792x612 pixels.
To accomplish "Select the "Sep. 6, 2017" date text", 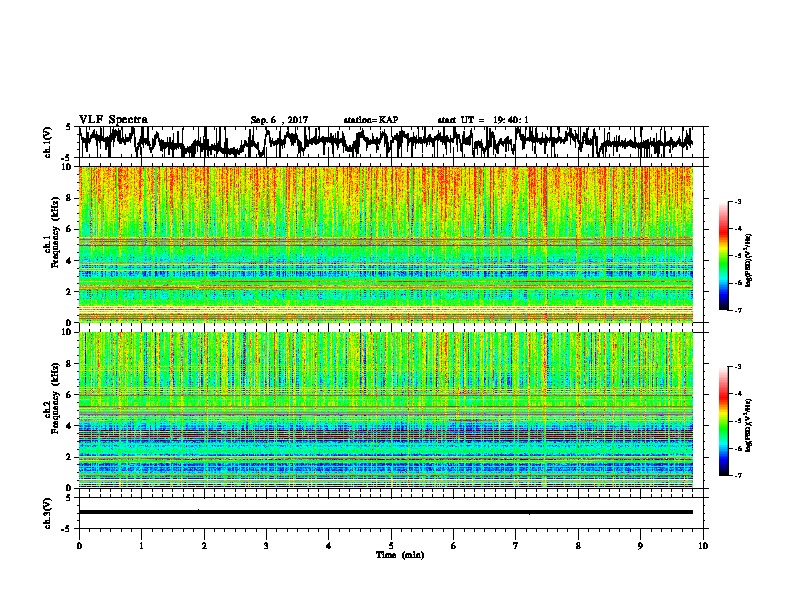I will pos(279,120).
